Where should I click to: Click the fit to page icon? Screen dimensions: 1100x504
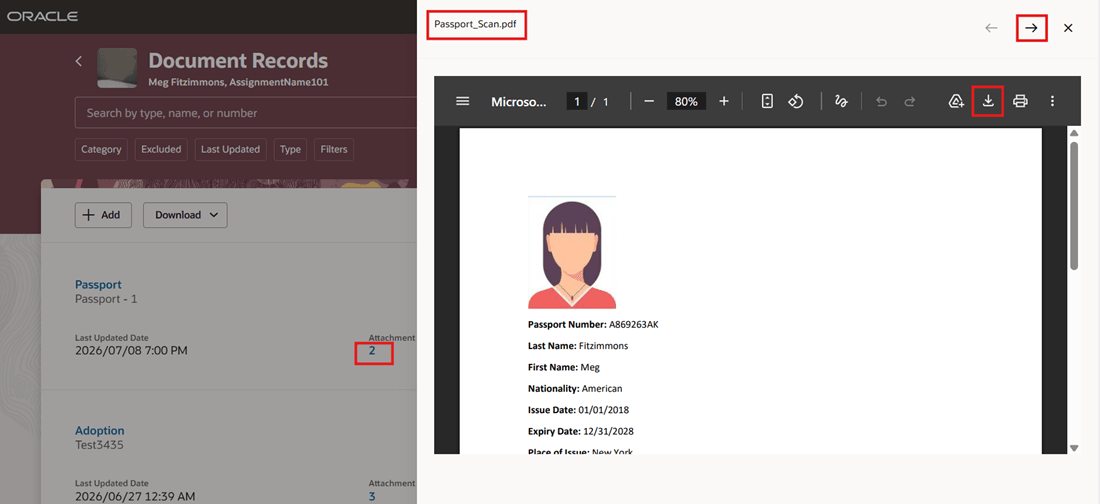pos(767,101)
